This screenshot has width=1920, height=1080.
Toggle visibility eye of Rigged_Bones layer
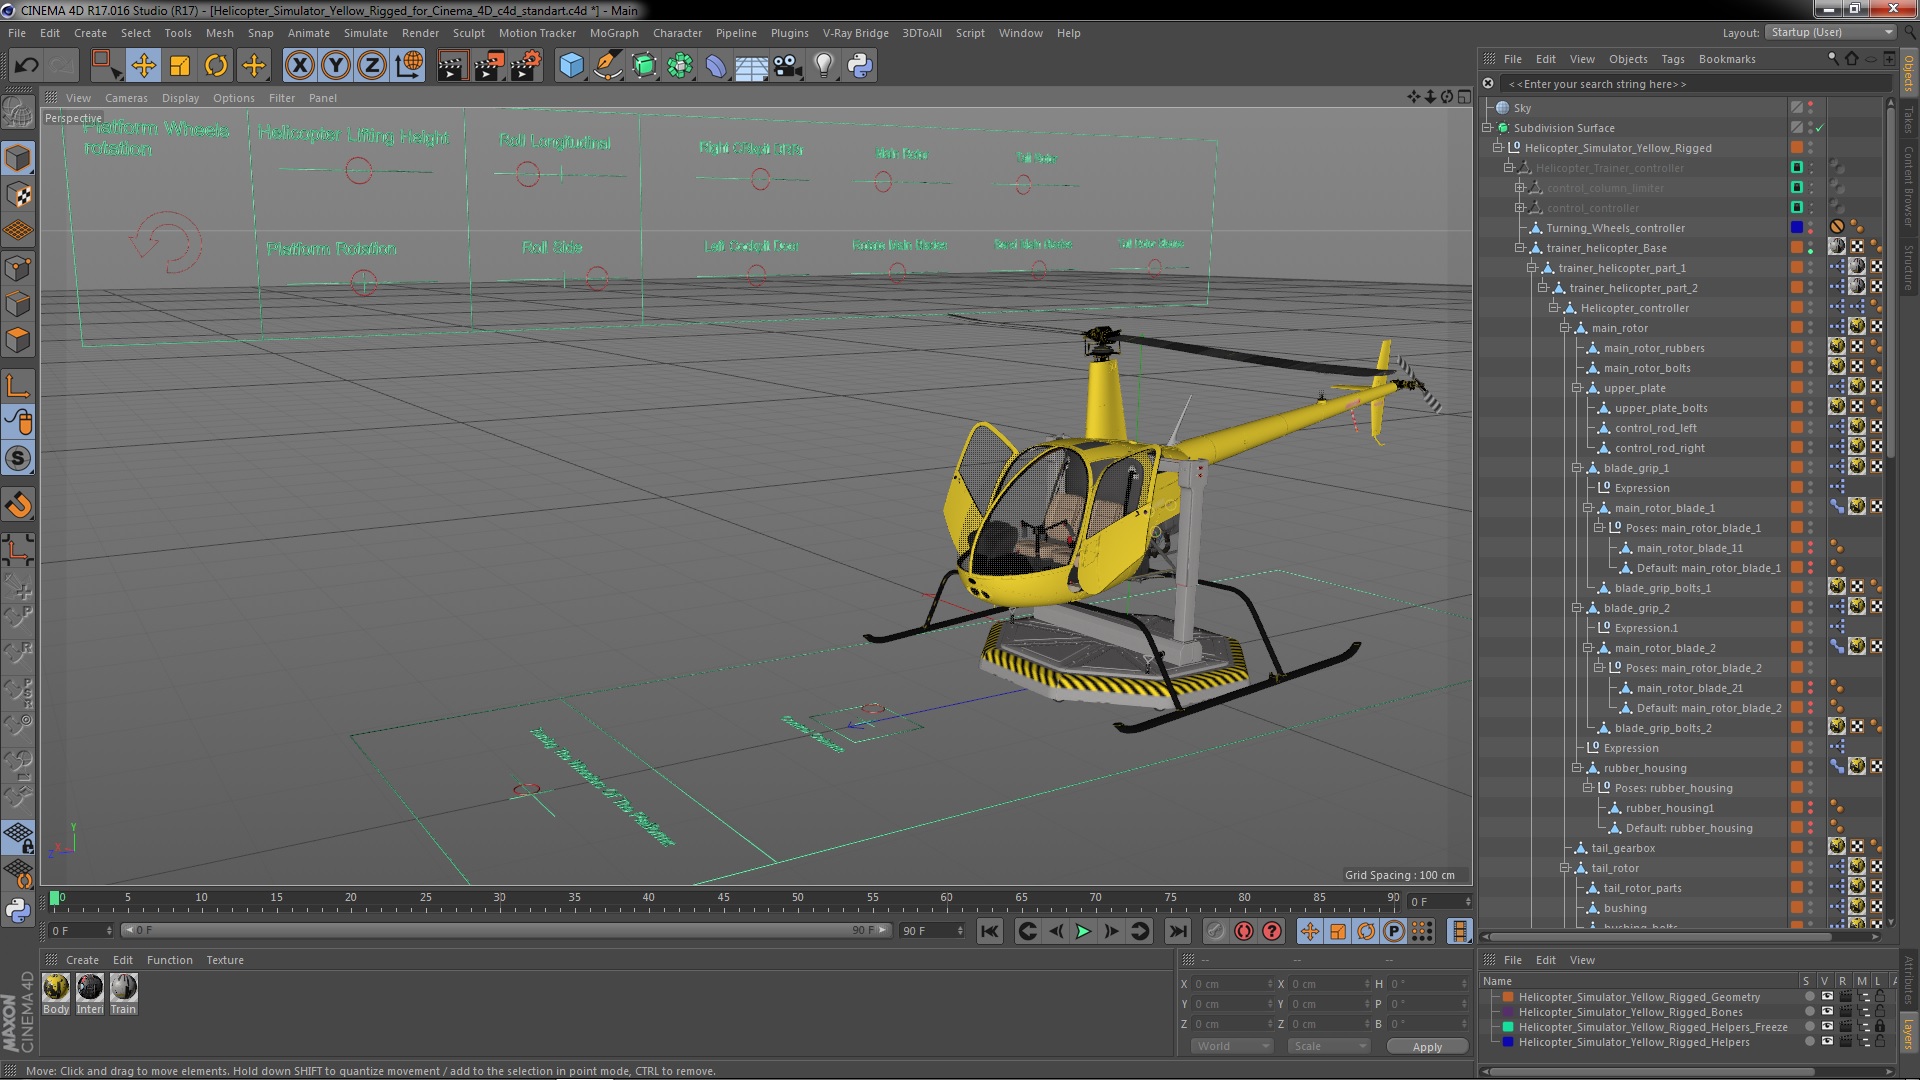coord(1827,1012)
